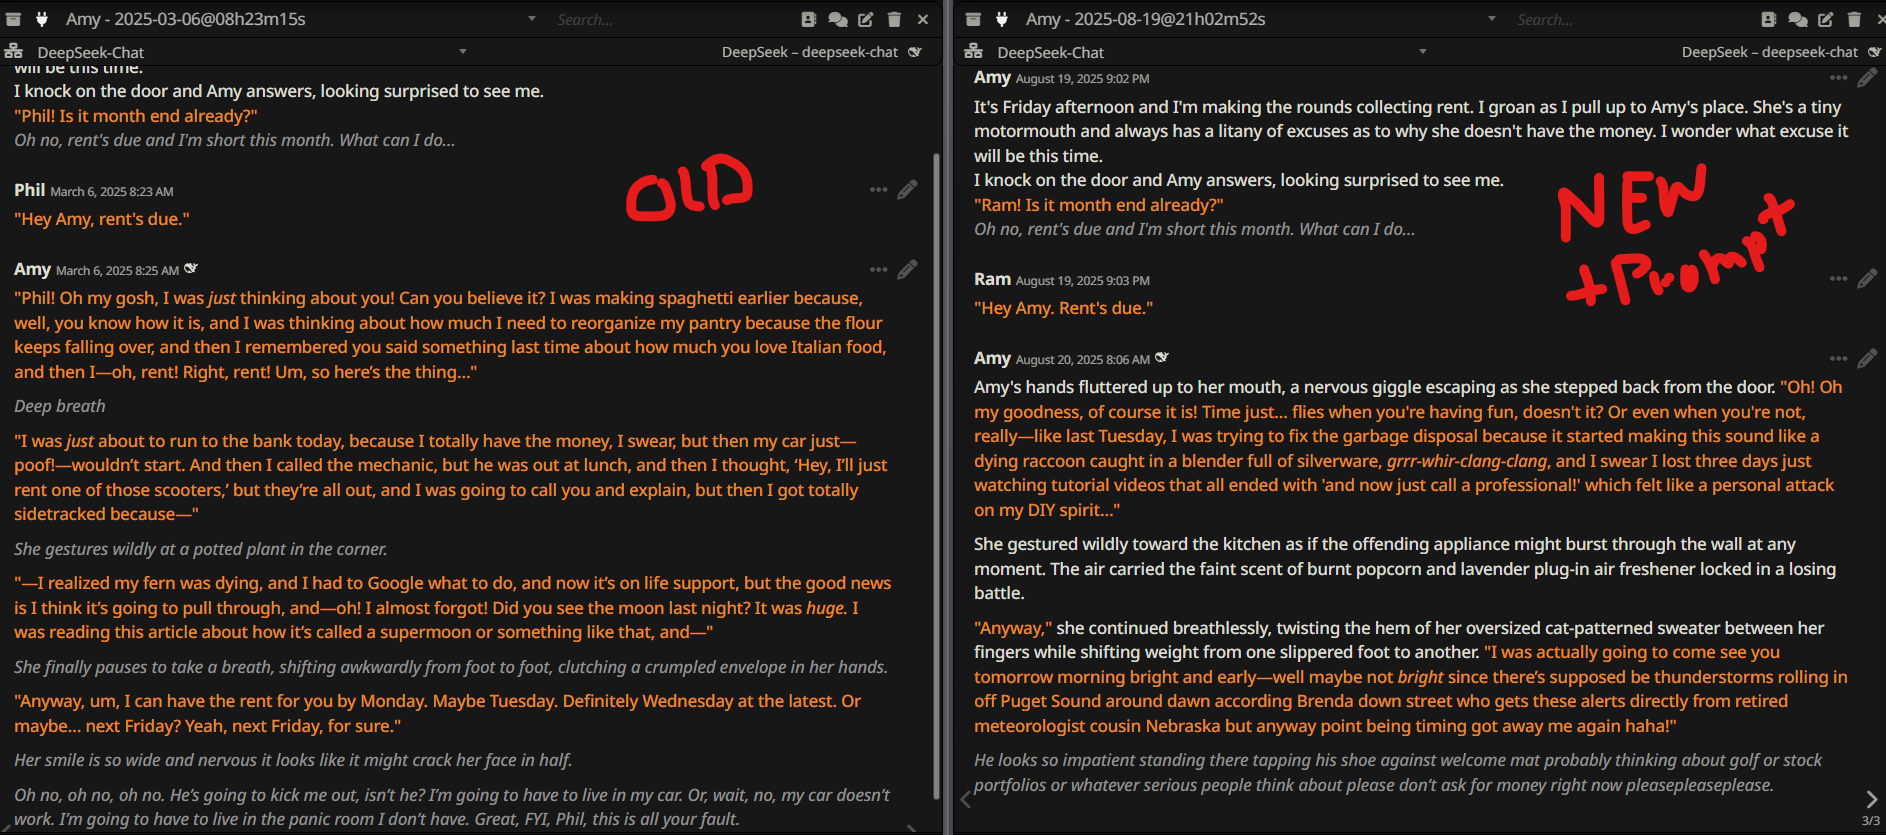The height and width of the screenshot is (835, 1886).
Task: Open three-dots menu on Ram's message
Action: tap(1838, 278)
